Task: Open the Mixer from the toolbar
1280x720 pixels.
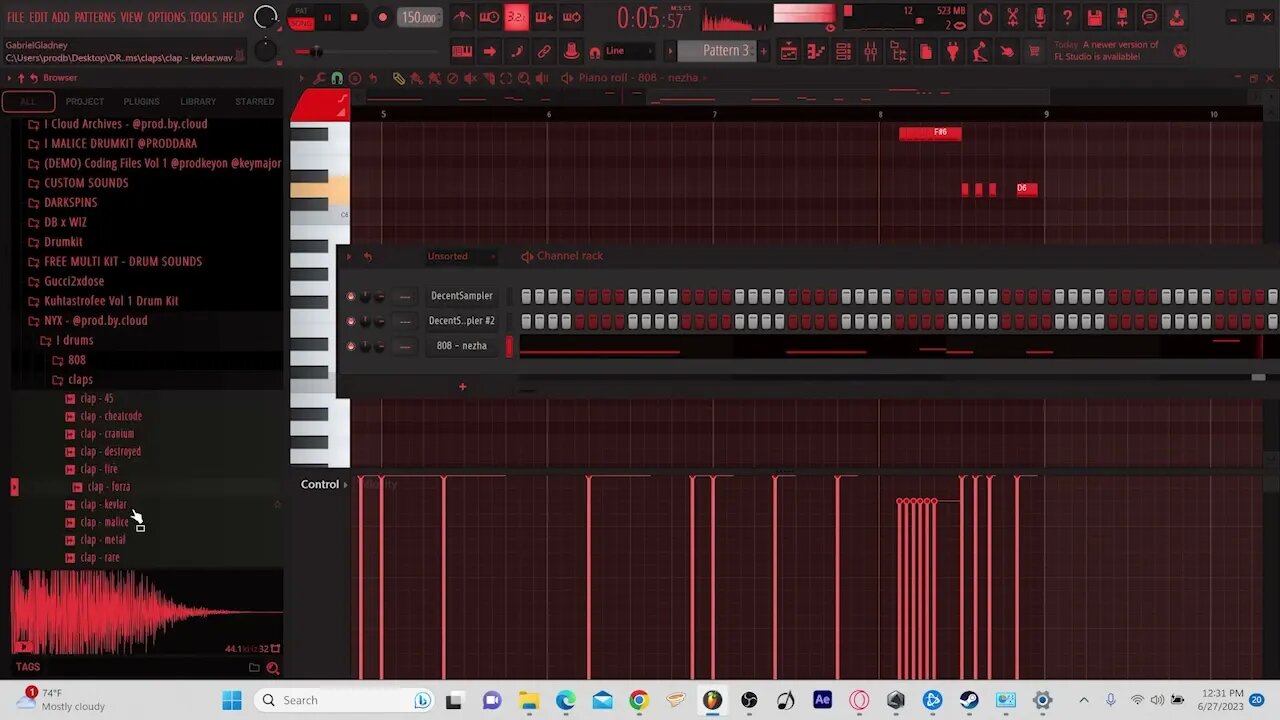Action: (x=871, y=51)
